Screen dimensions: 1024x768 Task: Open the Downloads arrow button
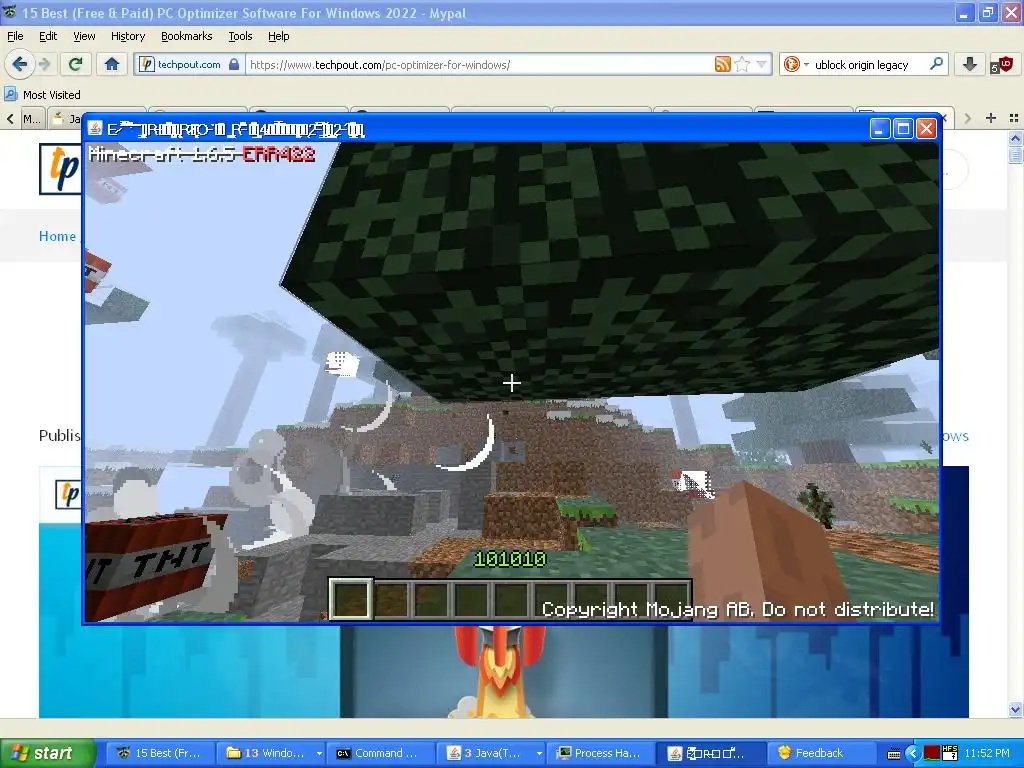[x=970, y=64]
